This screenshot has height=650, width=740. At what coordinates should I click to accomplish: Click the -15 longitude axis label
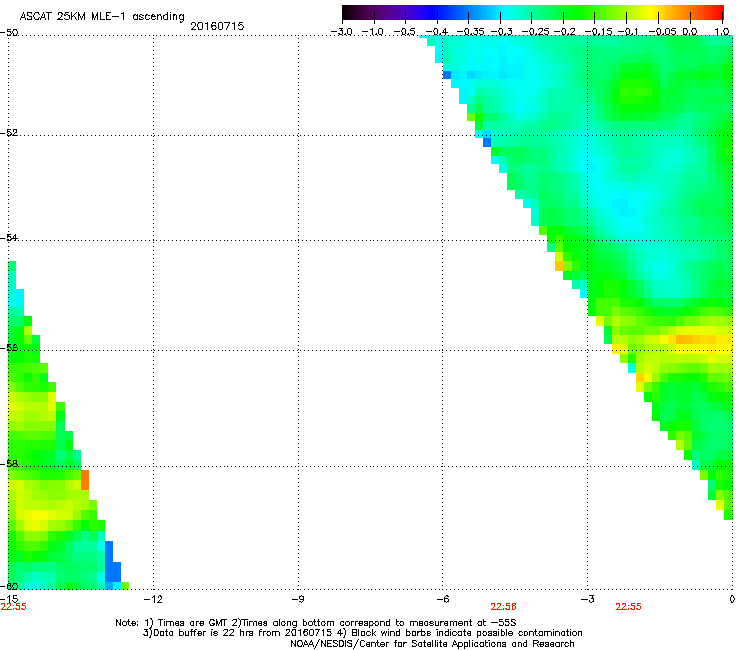pyautogui.click(x=9, y=599)
